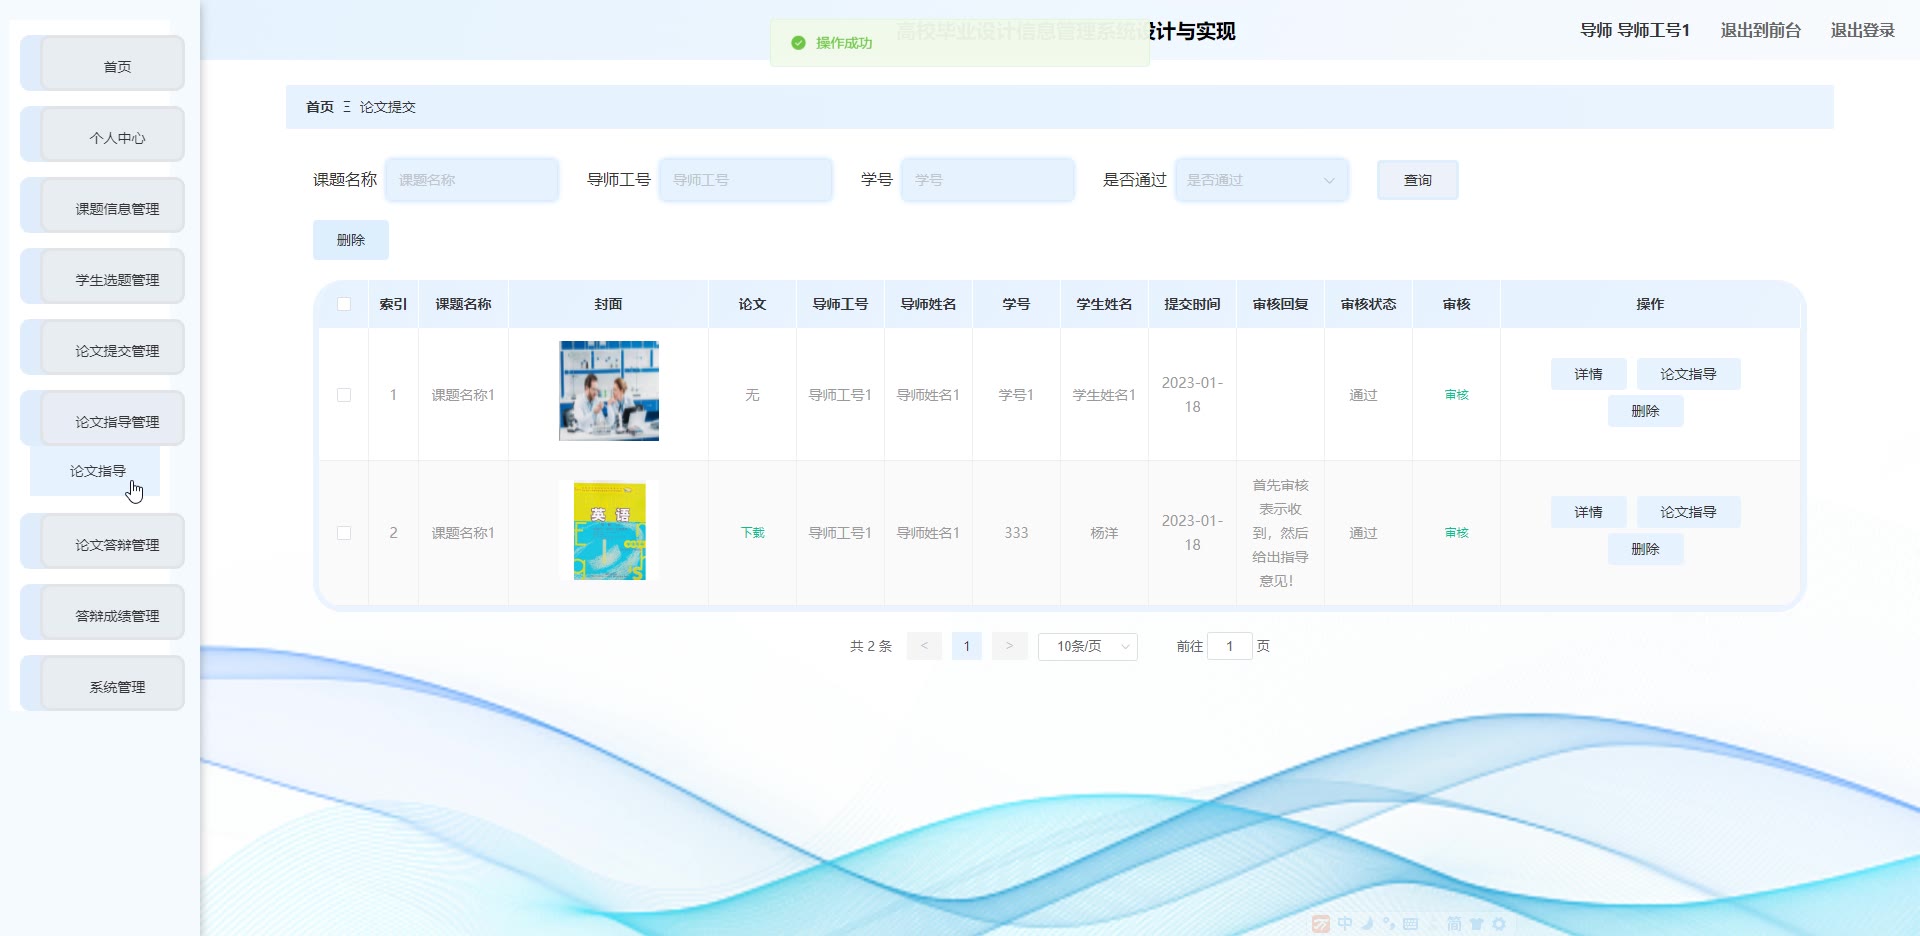Click the 下载 link in row 2
Screen dimensions: 1920x936
[752, 533]
